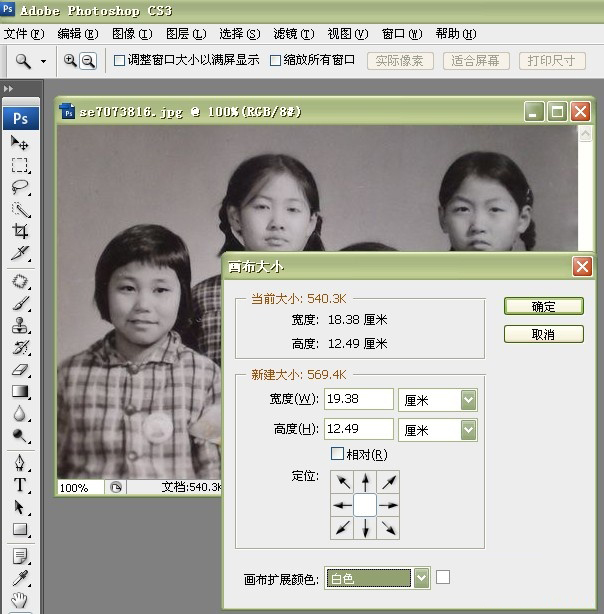The image size is (604, 614).
Task: Click the canvas extension color swatch
Action: click(443, 577)
